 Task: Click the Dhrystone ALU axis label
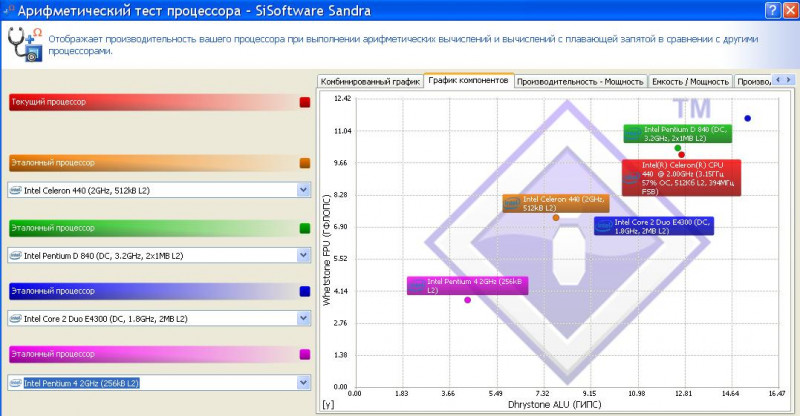(x=555, y=405)
